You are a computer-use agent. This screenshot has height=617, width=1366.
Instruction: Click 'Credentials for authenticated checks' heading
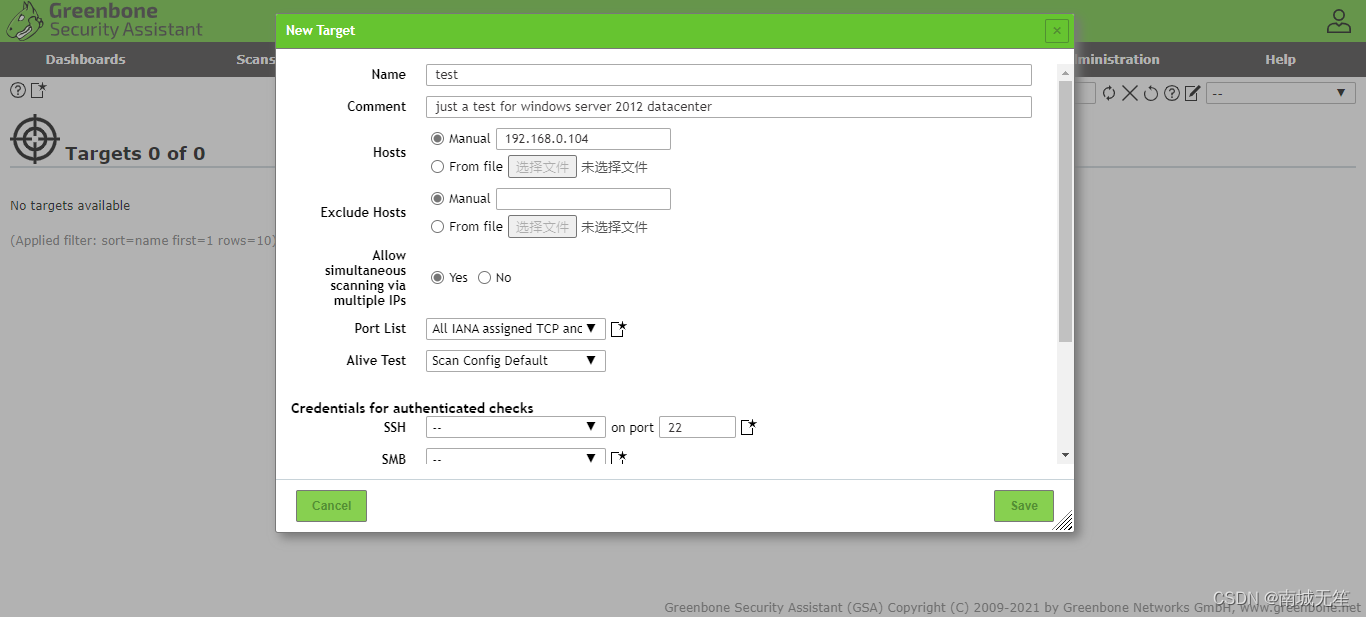(x=412, y=408)
